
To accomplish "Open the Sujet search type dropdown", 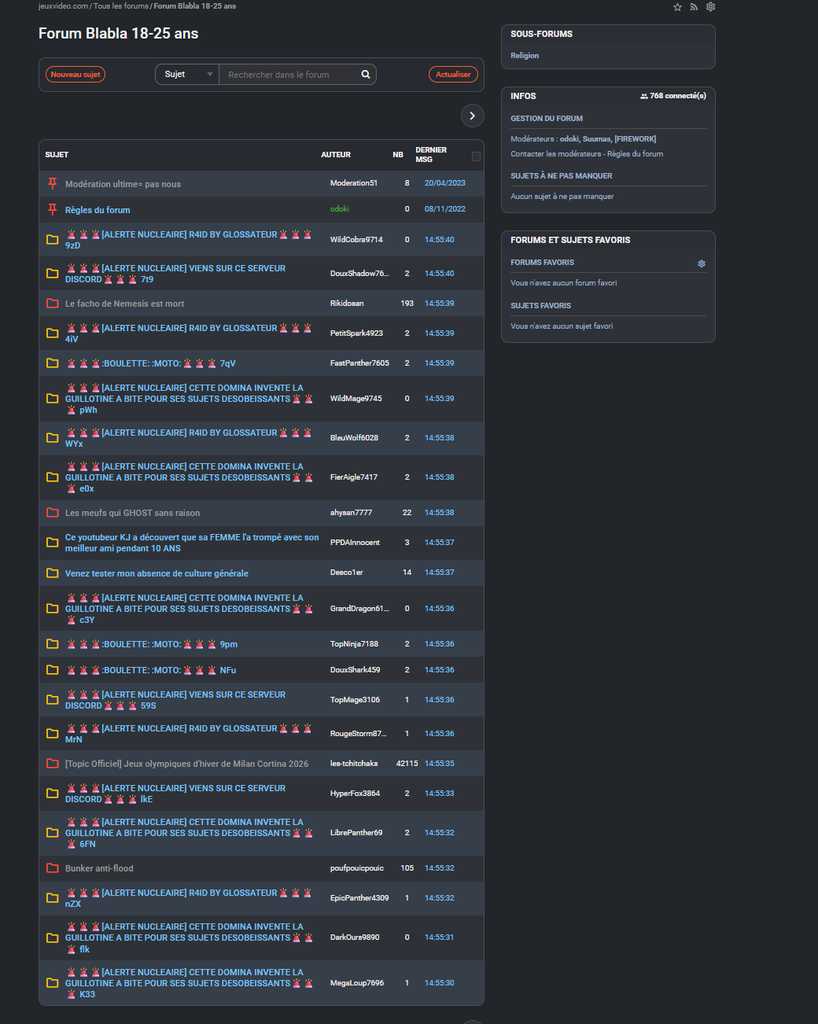I will (x=187, y=74).
